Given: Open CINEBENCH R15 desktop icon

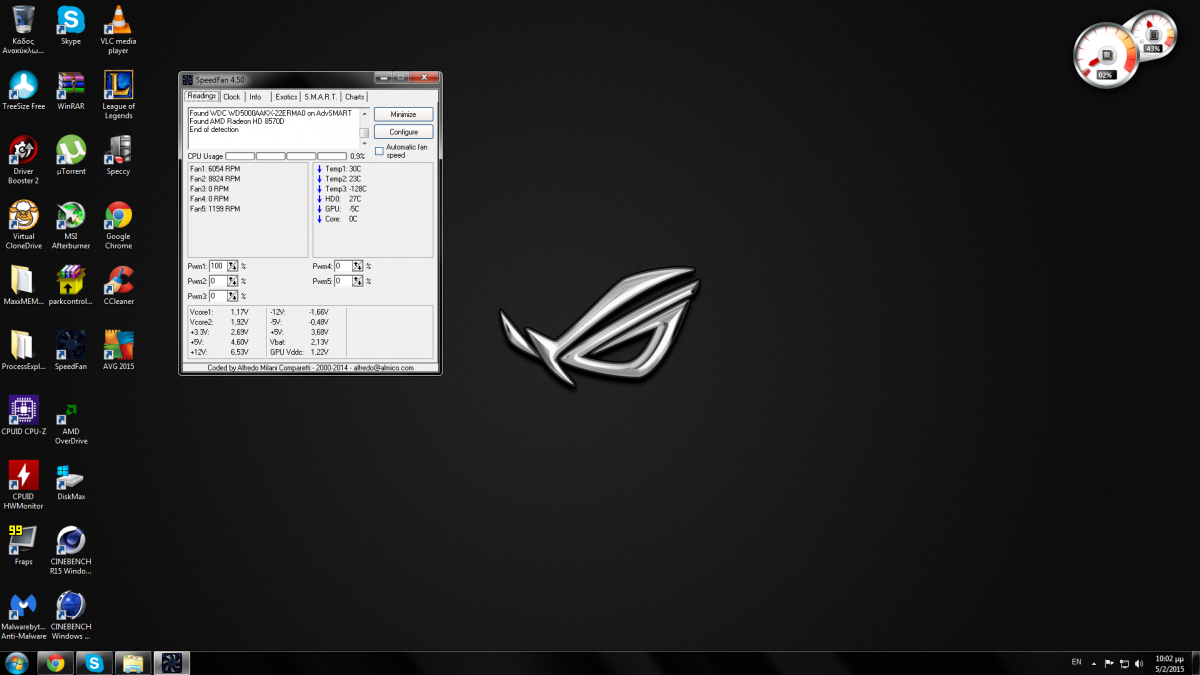Looking at the screenshot, I should (71, 550).
